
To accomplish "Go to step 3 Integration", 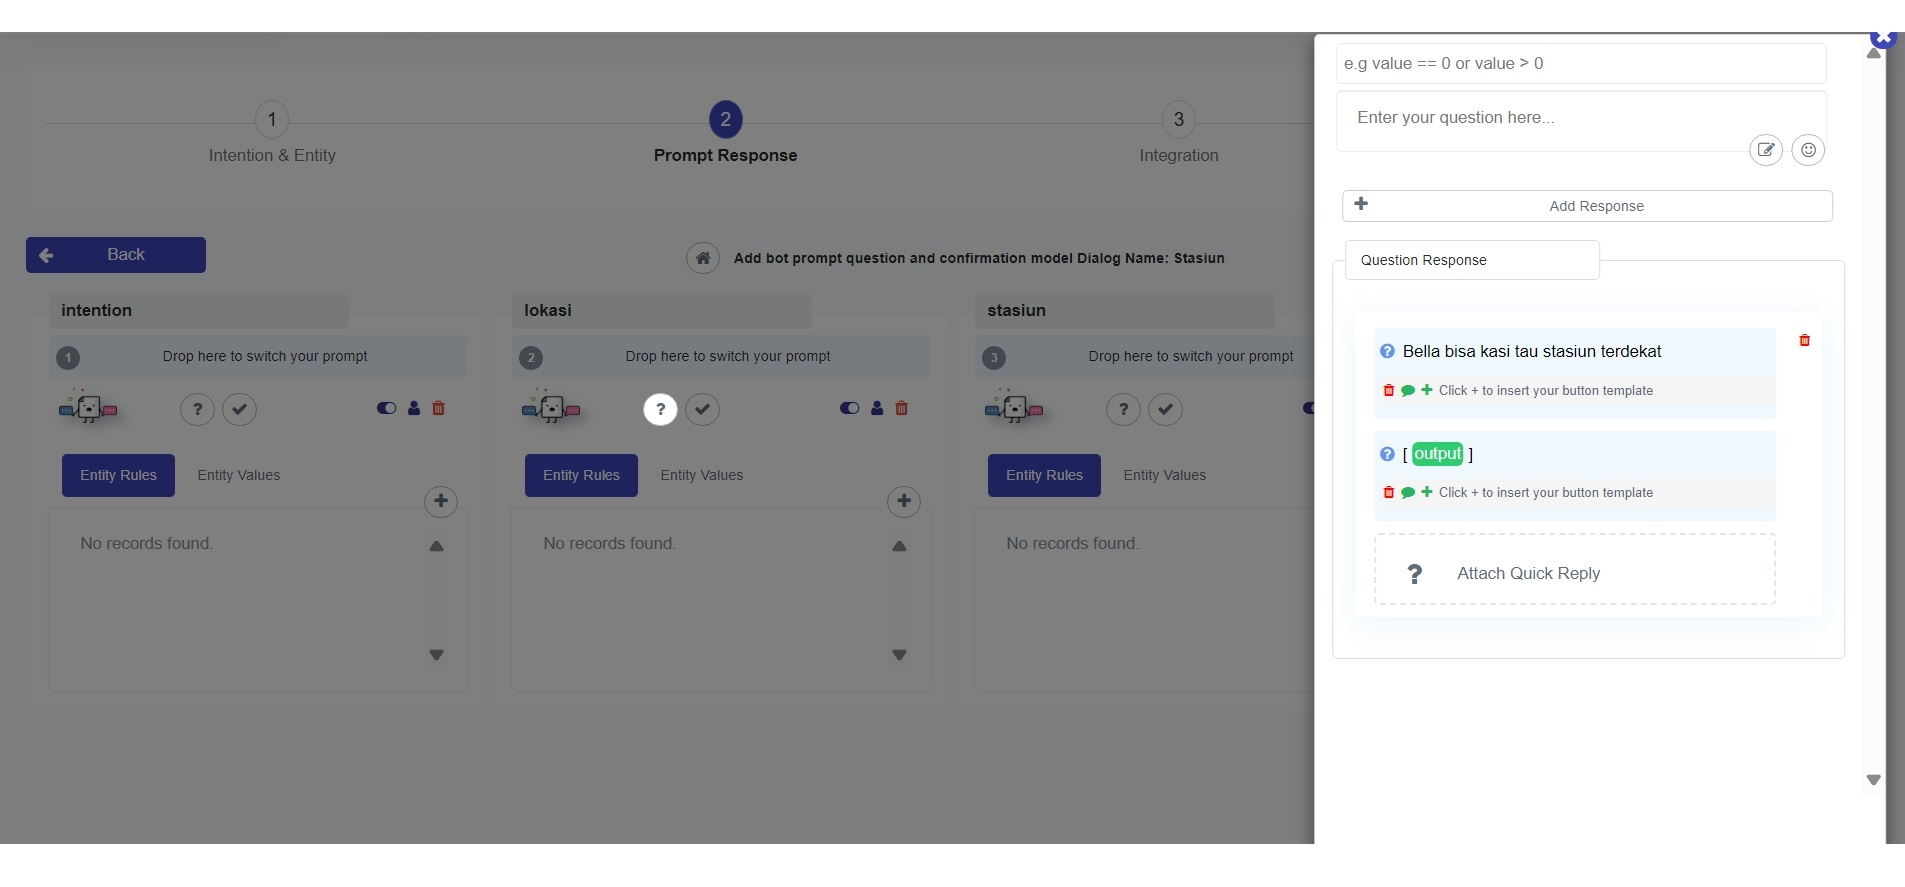I will (x=1178, y=120).
